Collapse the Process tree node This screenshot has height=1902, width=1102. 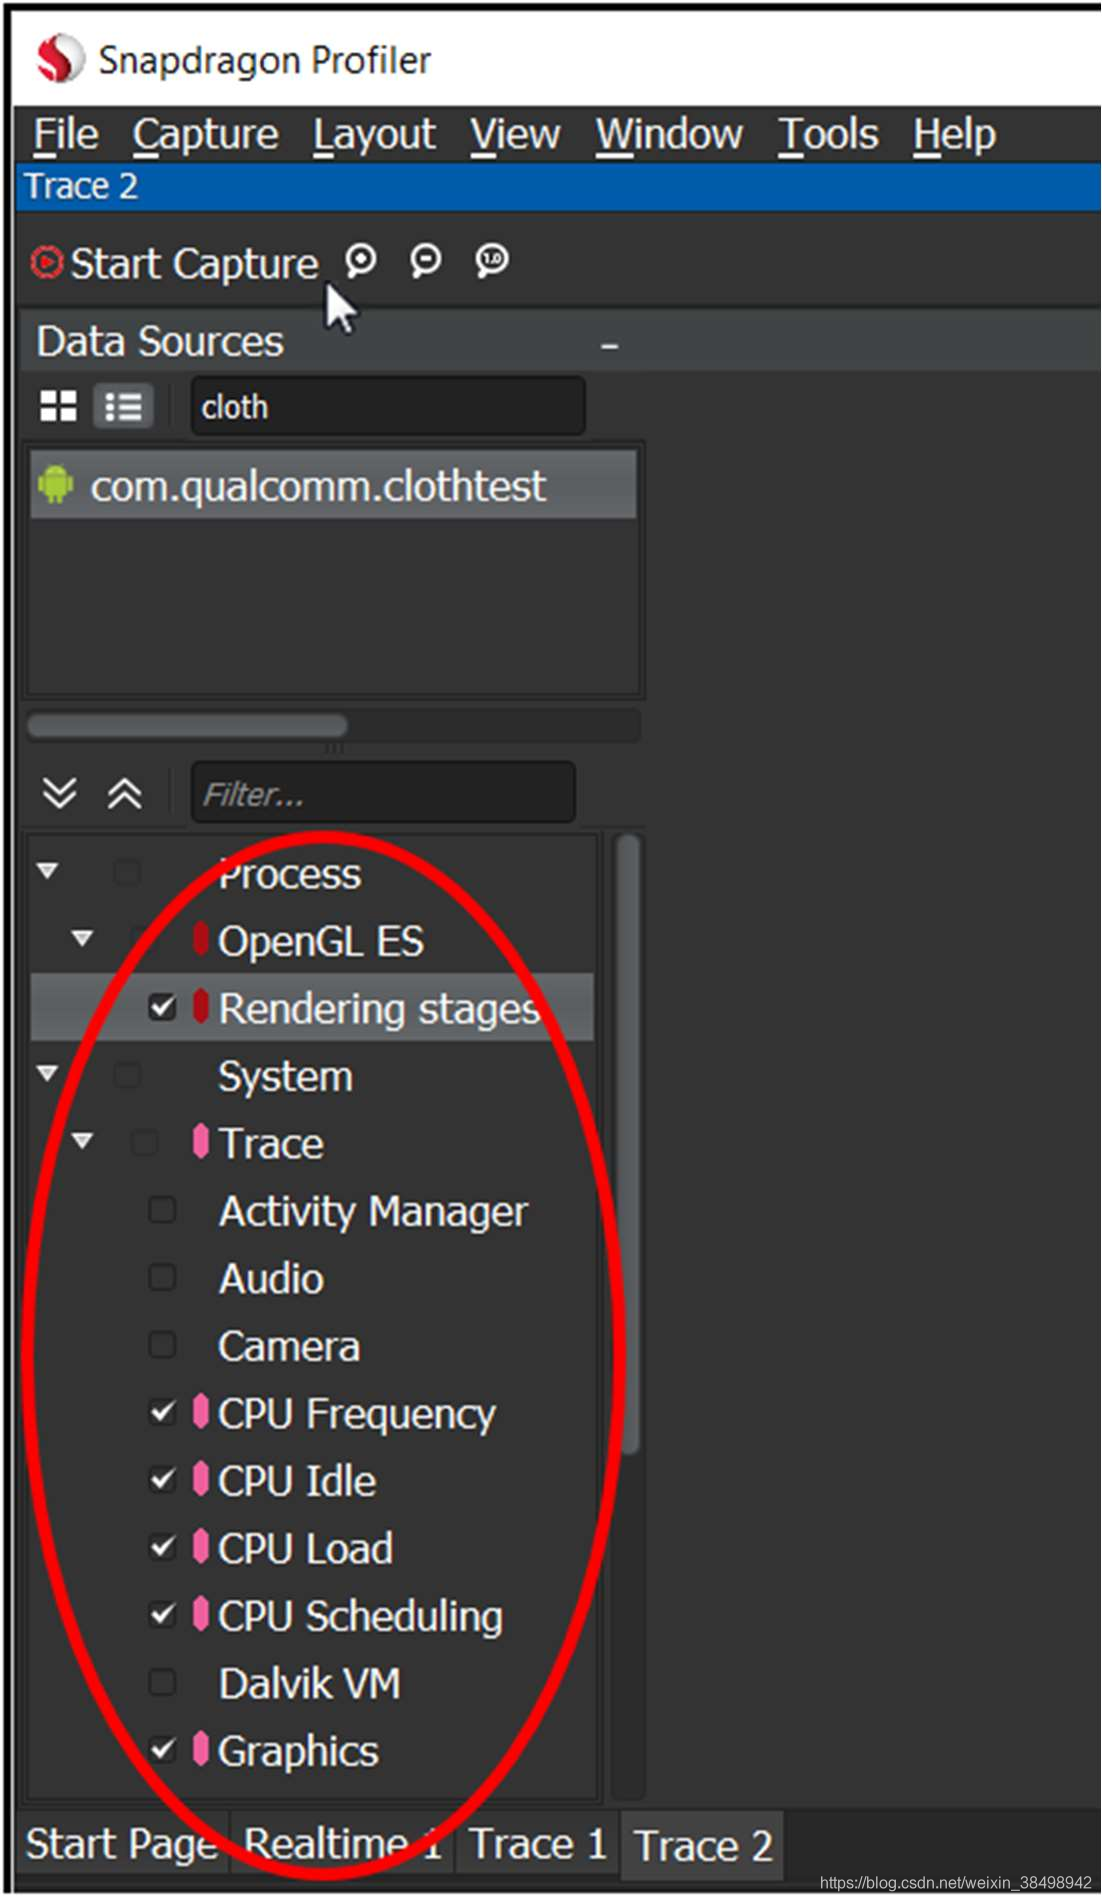pyautogui.click(x=47, y=871)
